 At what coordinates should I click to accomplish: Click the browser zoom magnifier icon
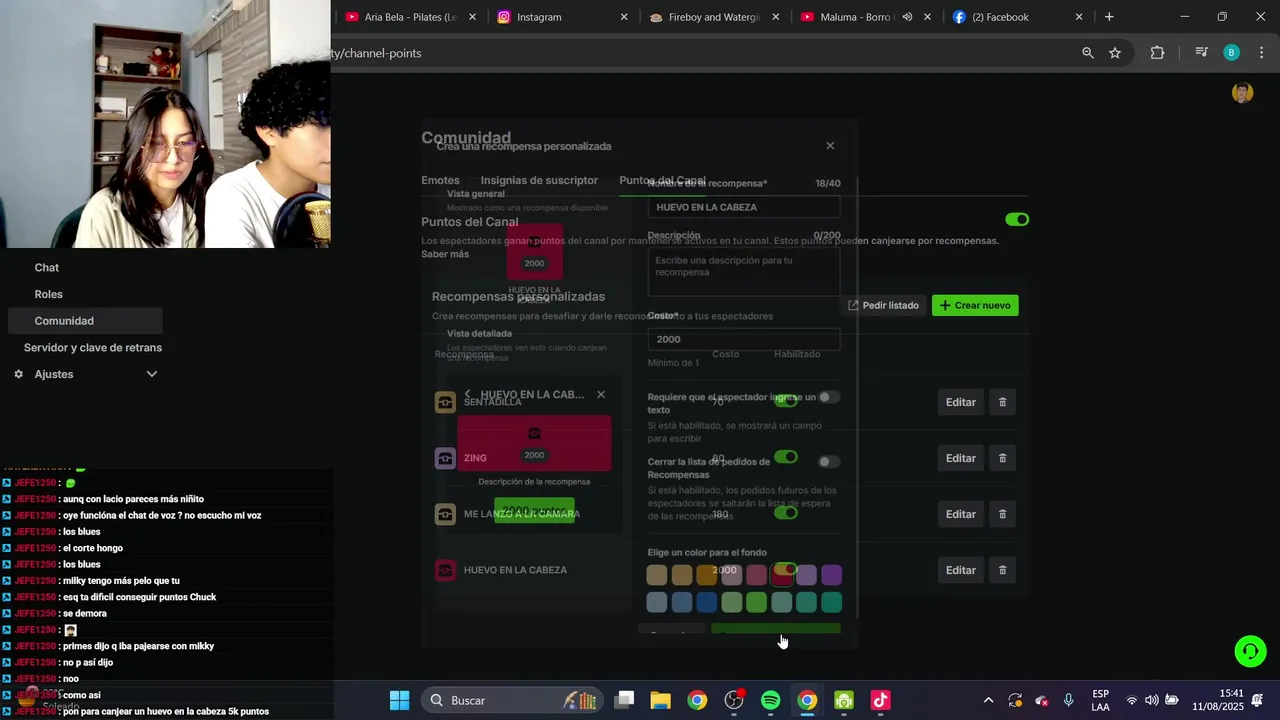coord(1088,53)
